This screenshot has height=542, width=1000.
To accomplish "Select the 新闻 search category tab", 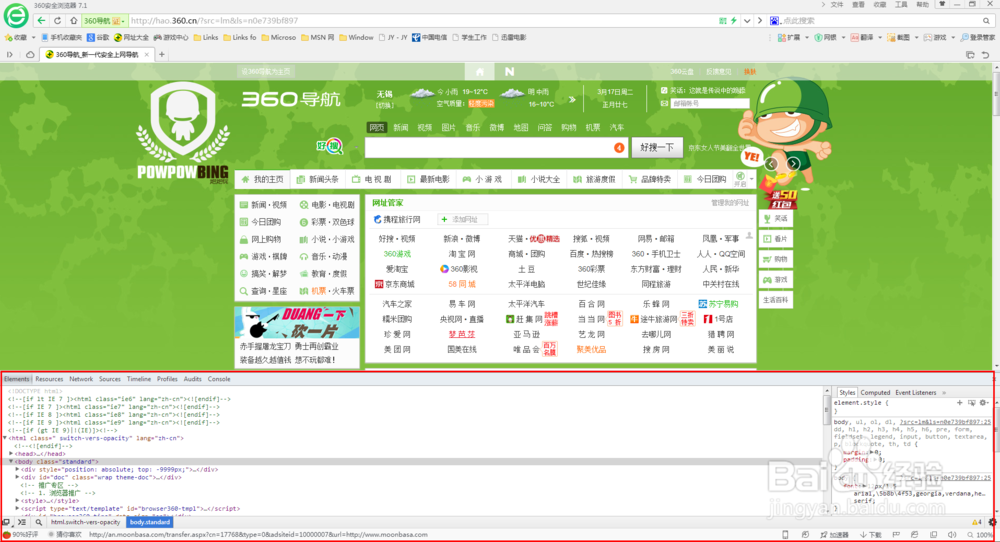I will [401, 128].
